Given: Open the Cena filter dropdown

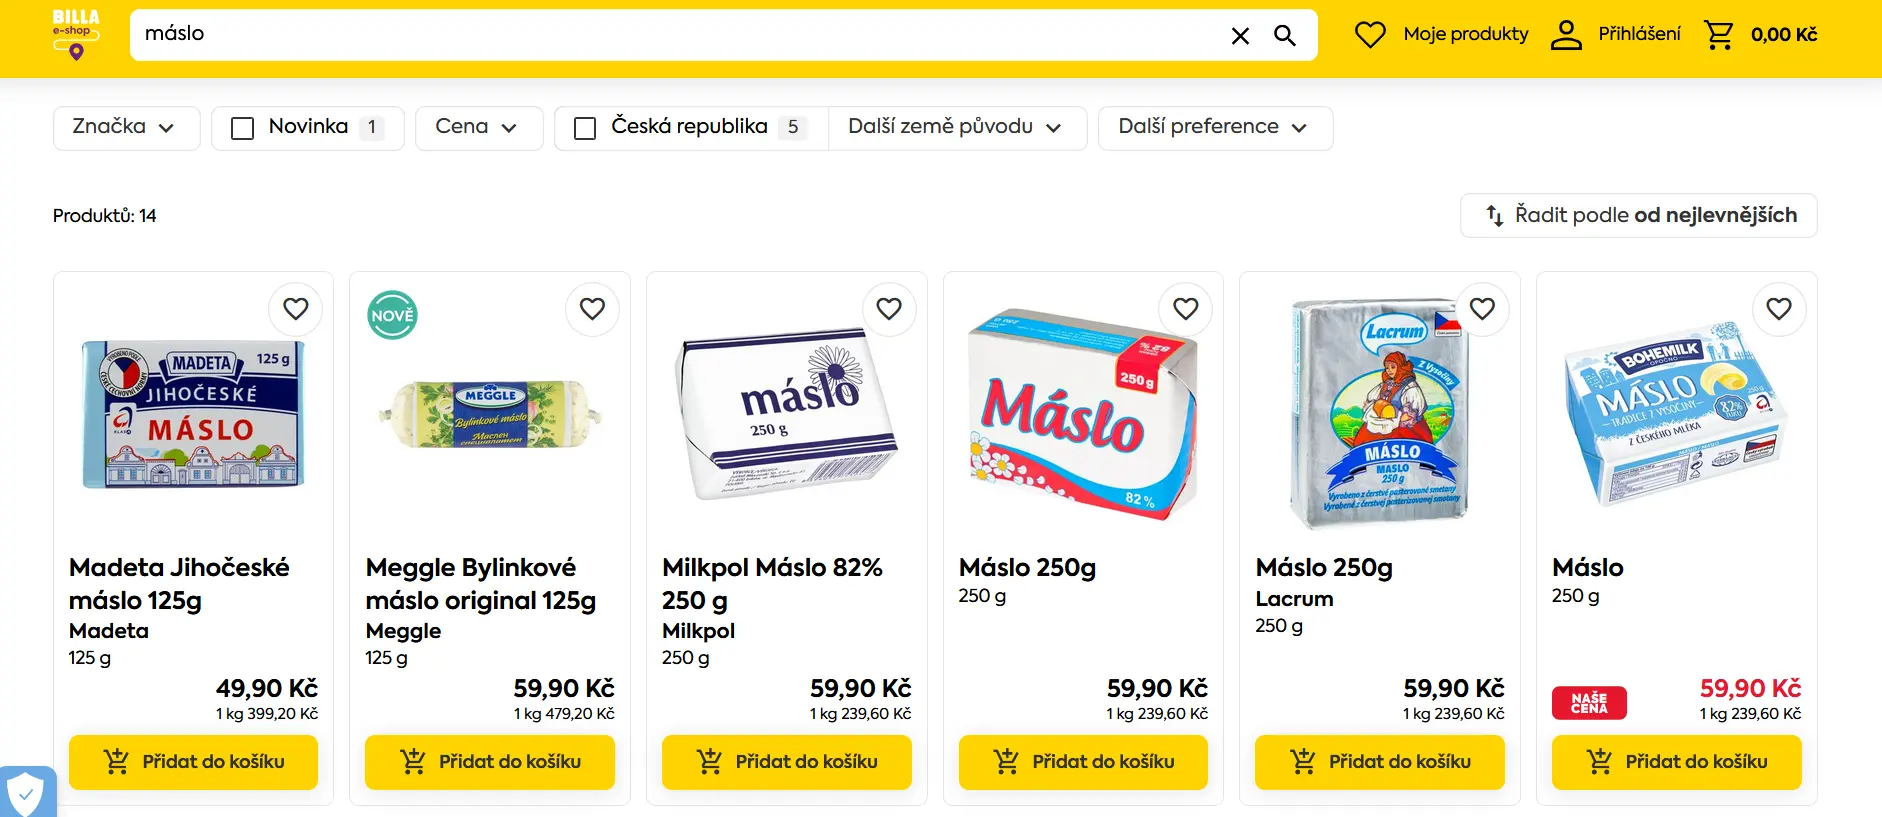Looking at the screenshot, I should tap(478, 128).
